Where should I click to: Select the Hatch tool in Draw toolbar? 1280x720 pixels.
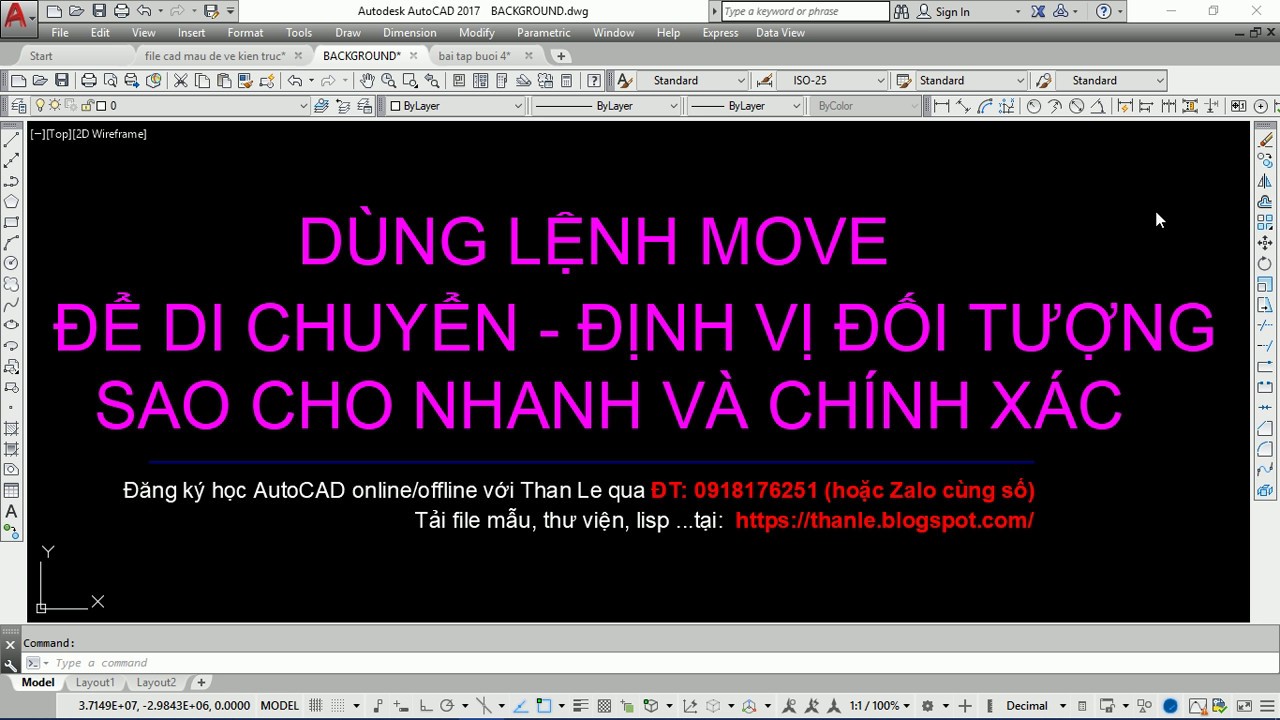pyautogui.click(x=12, y=428)
